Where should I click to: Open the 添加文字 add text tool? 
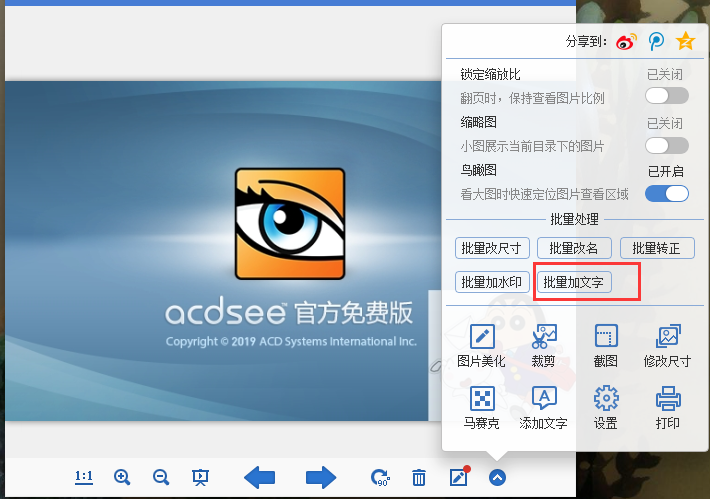pyautogui.click(x=543, y=408)
